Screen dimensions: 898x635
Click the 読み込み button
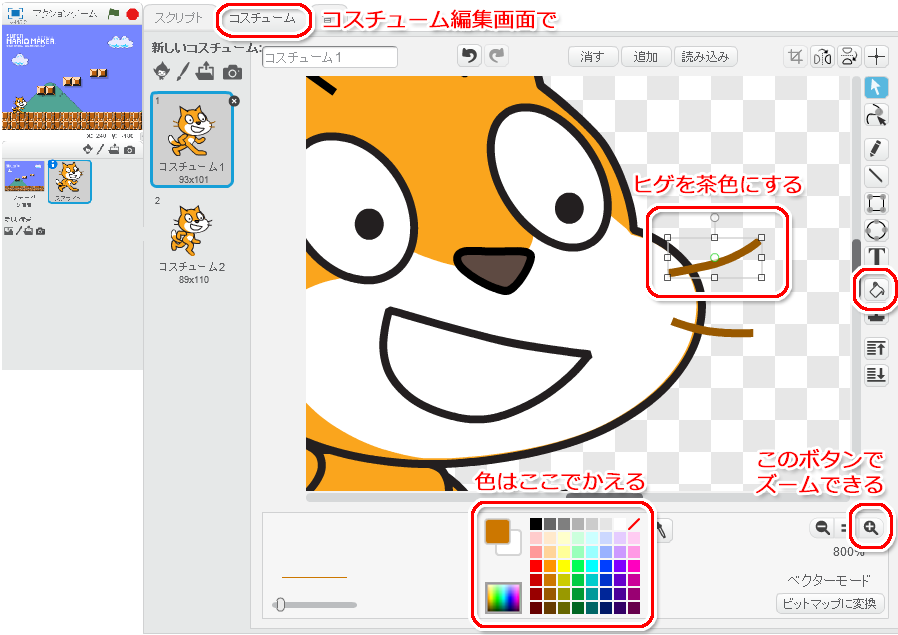705,57
